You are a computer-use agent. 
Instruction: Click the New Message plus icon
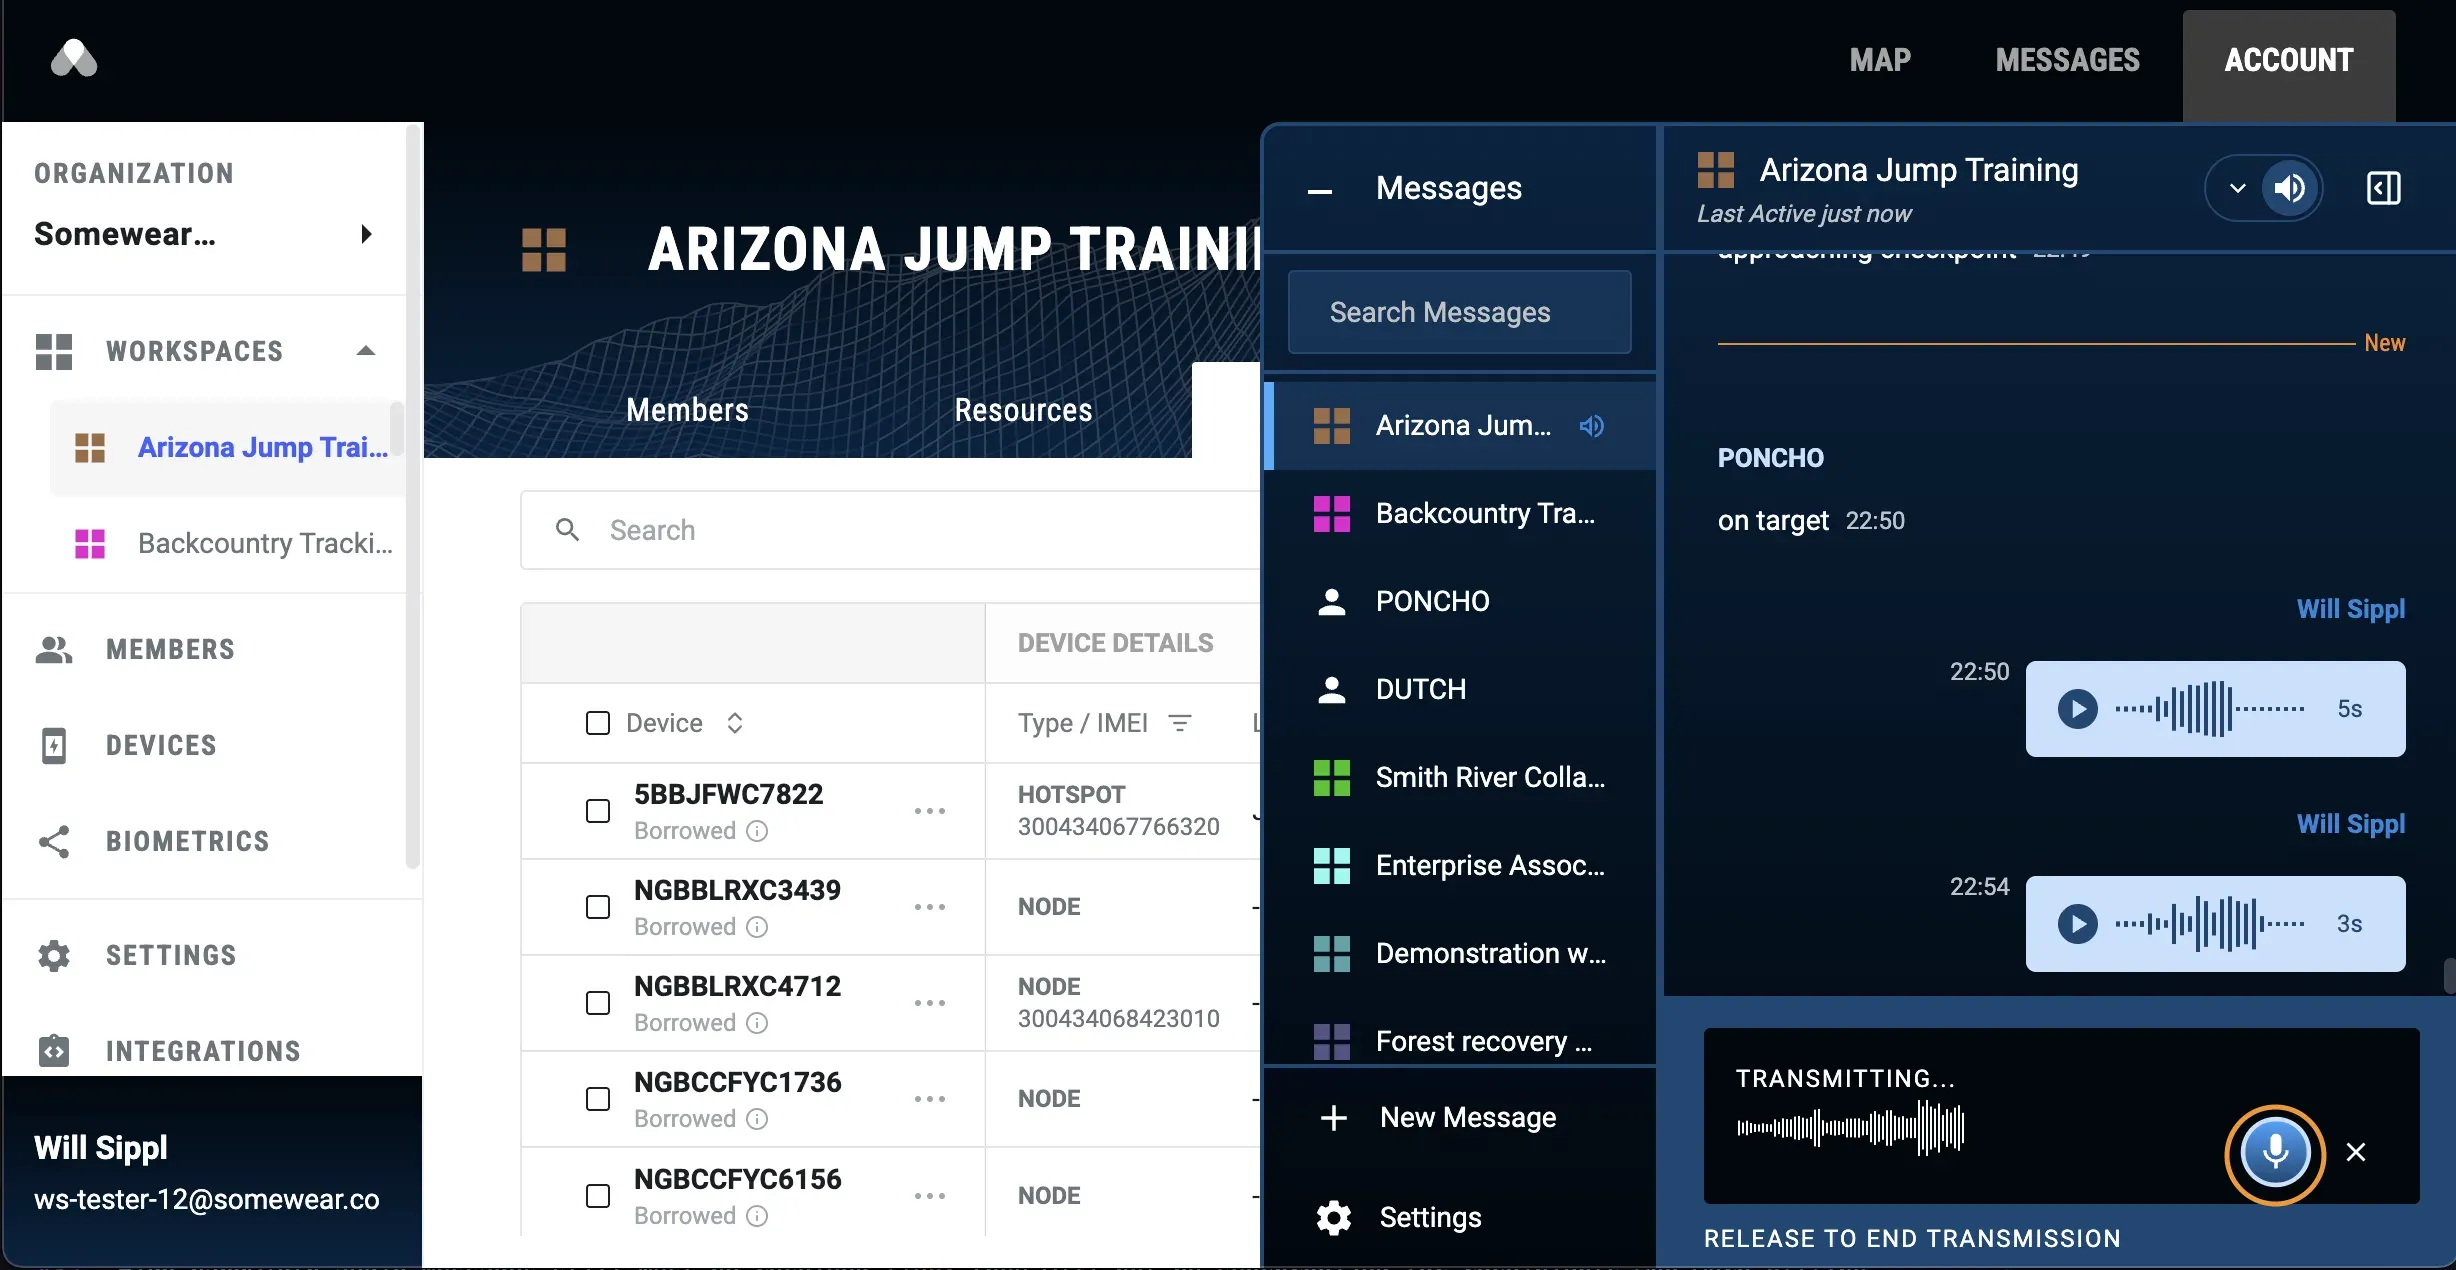point(1334,1117)
